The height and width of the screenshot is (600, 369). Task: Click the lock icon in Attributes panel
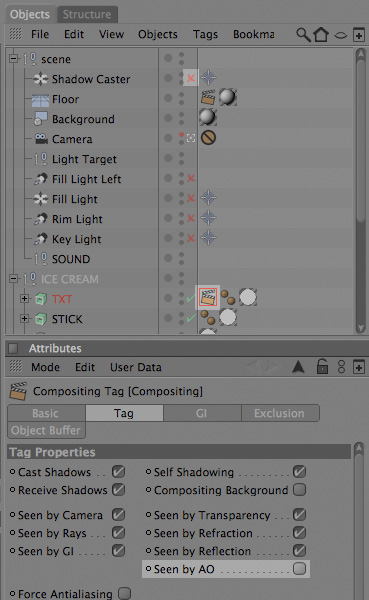(x=322, y=367)
